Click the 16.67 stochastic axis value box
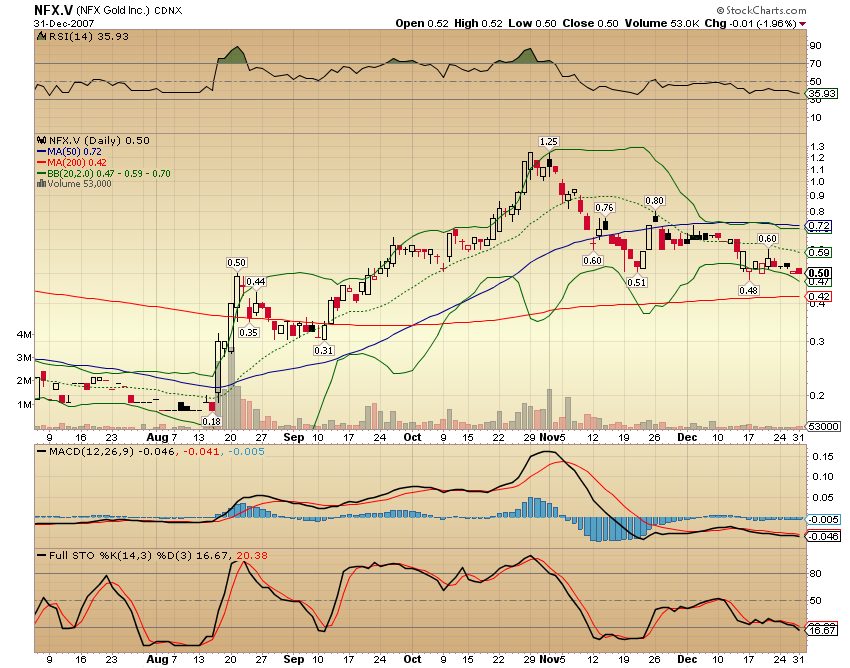This screenshot has width=850, height=668. tap(823, 631)
